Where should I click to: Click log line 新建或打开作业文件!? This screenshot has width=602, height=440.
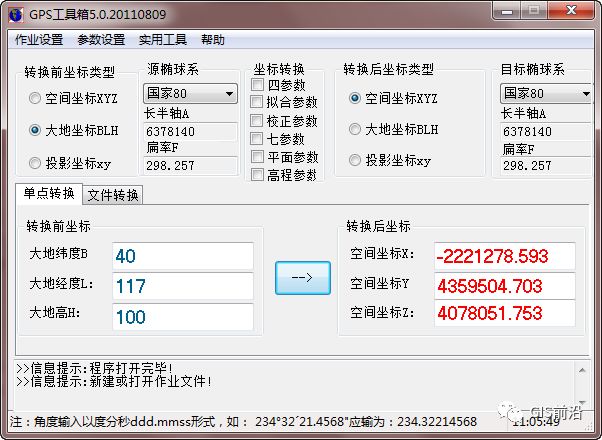point(114,381)
